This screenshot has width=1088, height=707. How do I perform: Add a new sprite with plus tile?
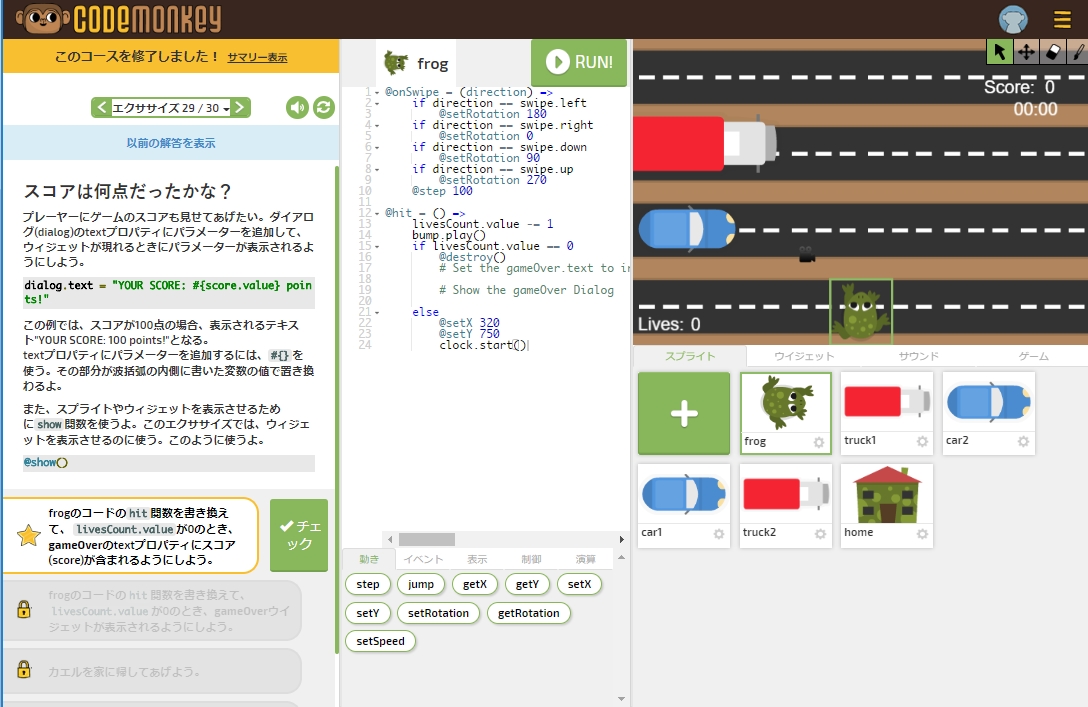[684, 414]
